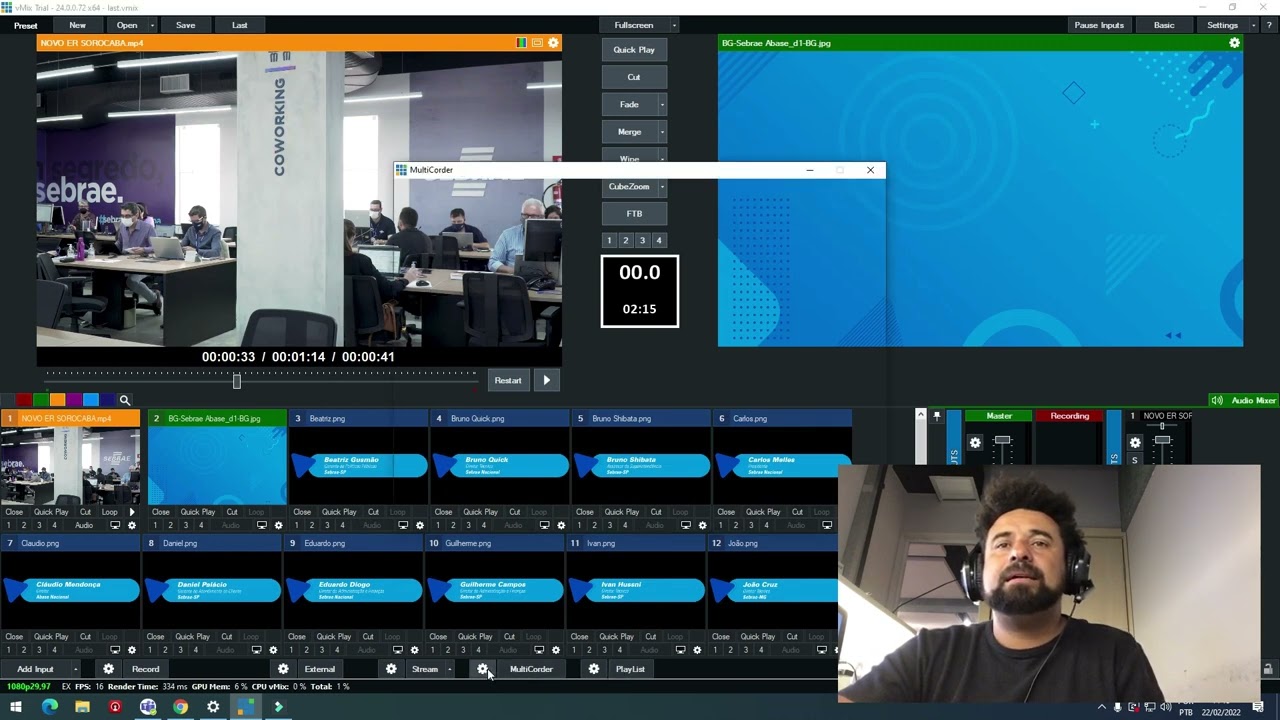The image size is (1280, 720).
Task: Pin the audio mixer panel
Action: point(937,416)
